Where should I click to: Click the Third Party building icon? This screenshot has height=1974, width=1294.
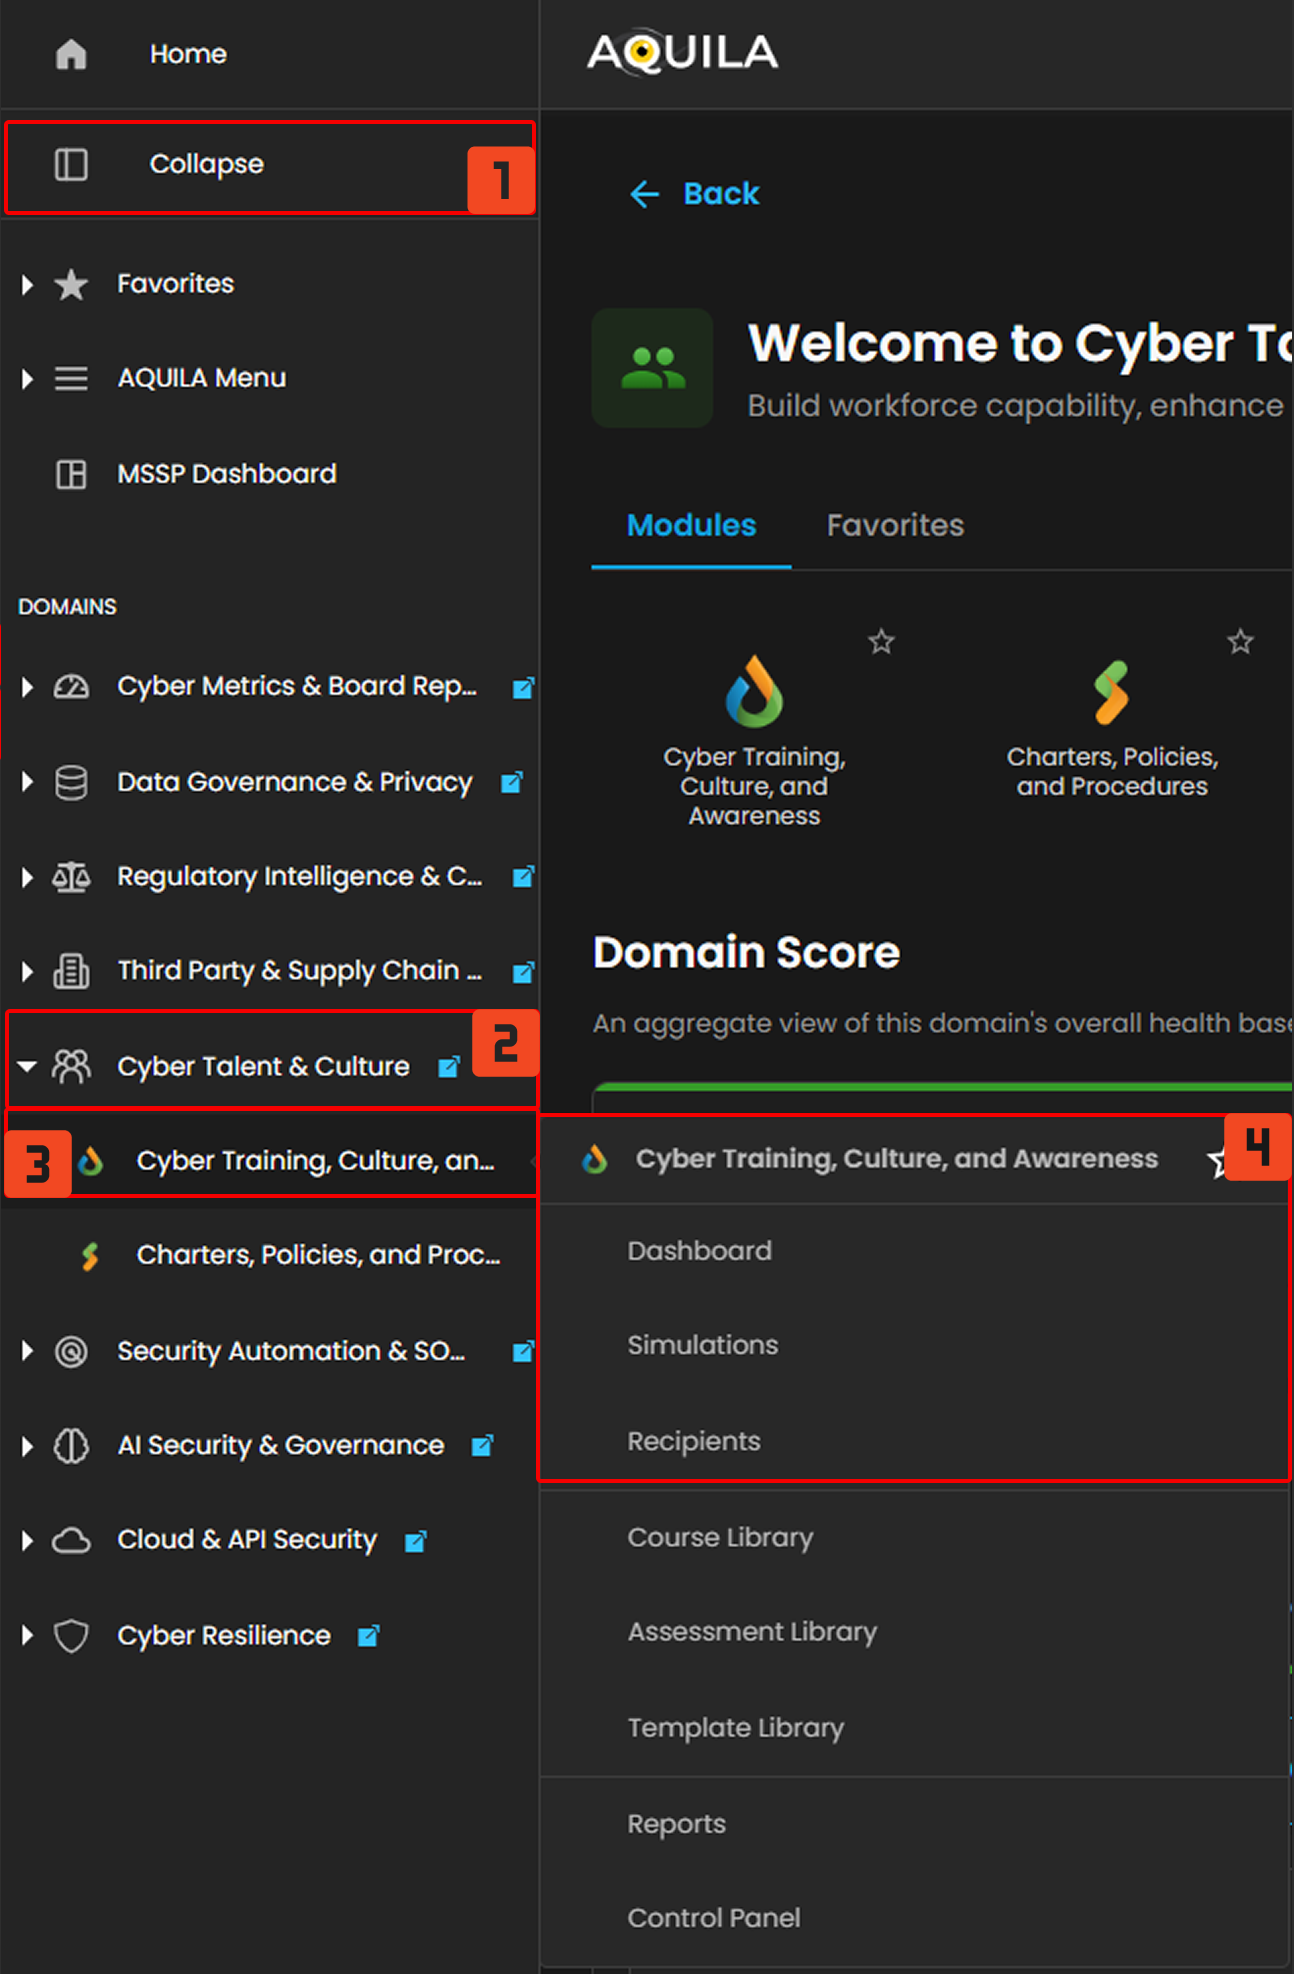71,971
